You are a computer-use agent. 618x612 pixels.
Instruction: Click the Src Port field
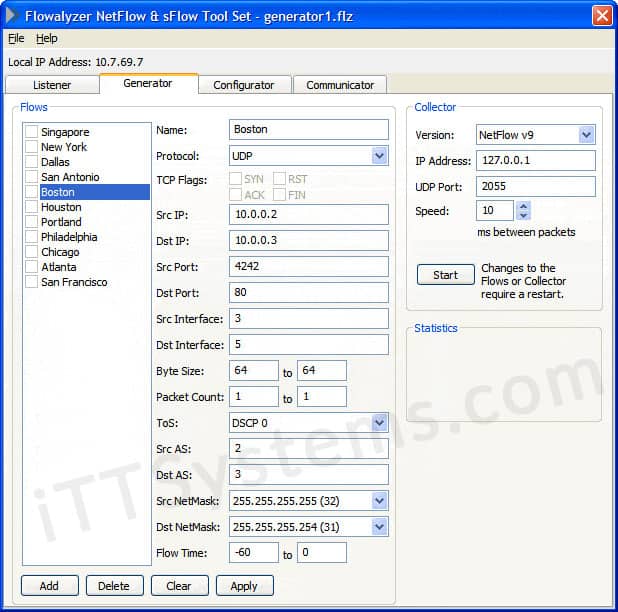(309, 266)
